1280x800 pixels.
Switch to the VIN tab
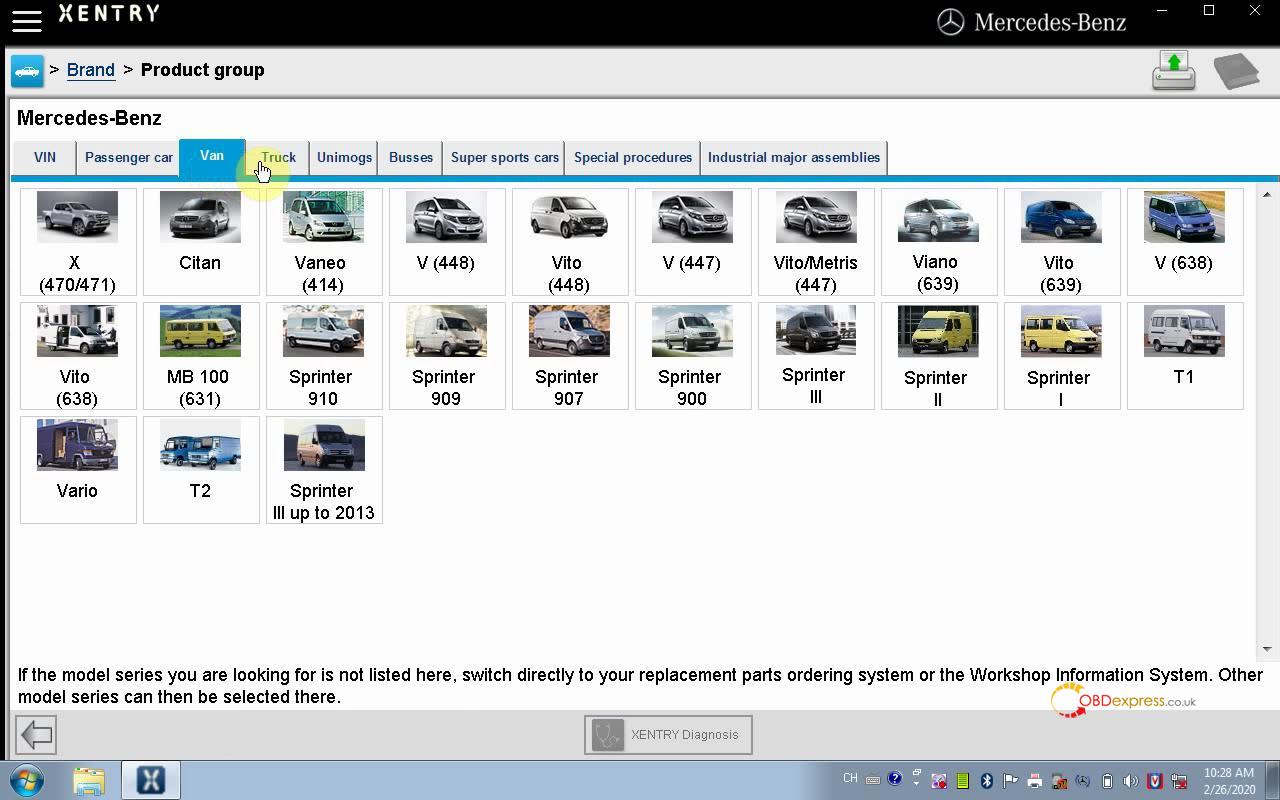coord(45,157)
